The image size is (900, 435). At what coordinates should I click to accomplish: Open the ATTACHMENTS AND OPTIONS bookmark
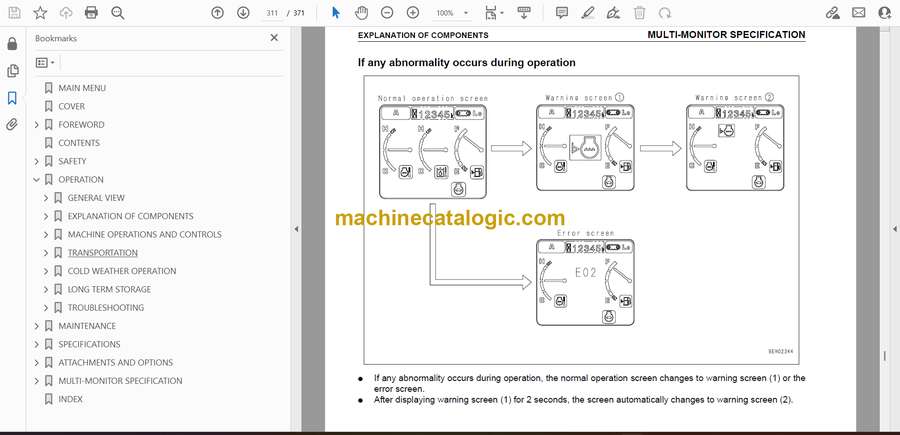115,363
